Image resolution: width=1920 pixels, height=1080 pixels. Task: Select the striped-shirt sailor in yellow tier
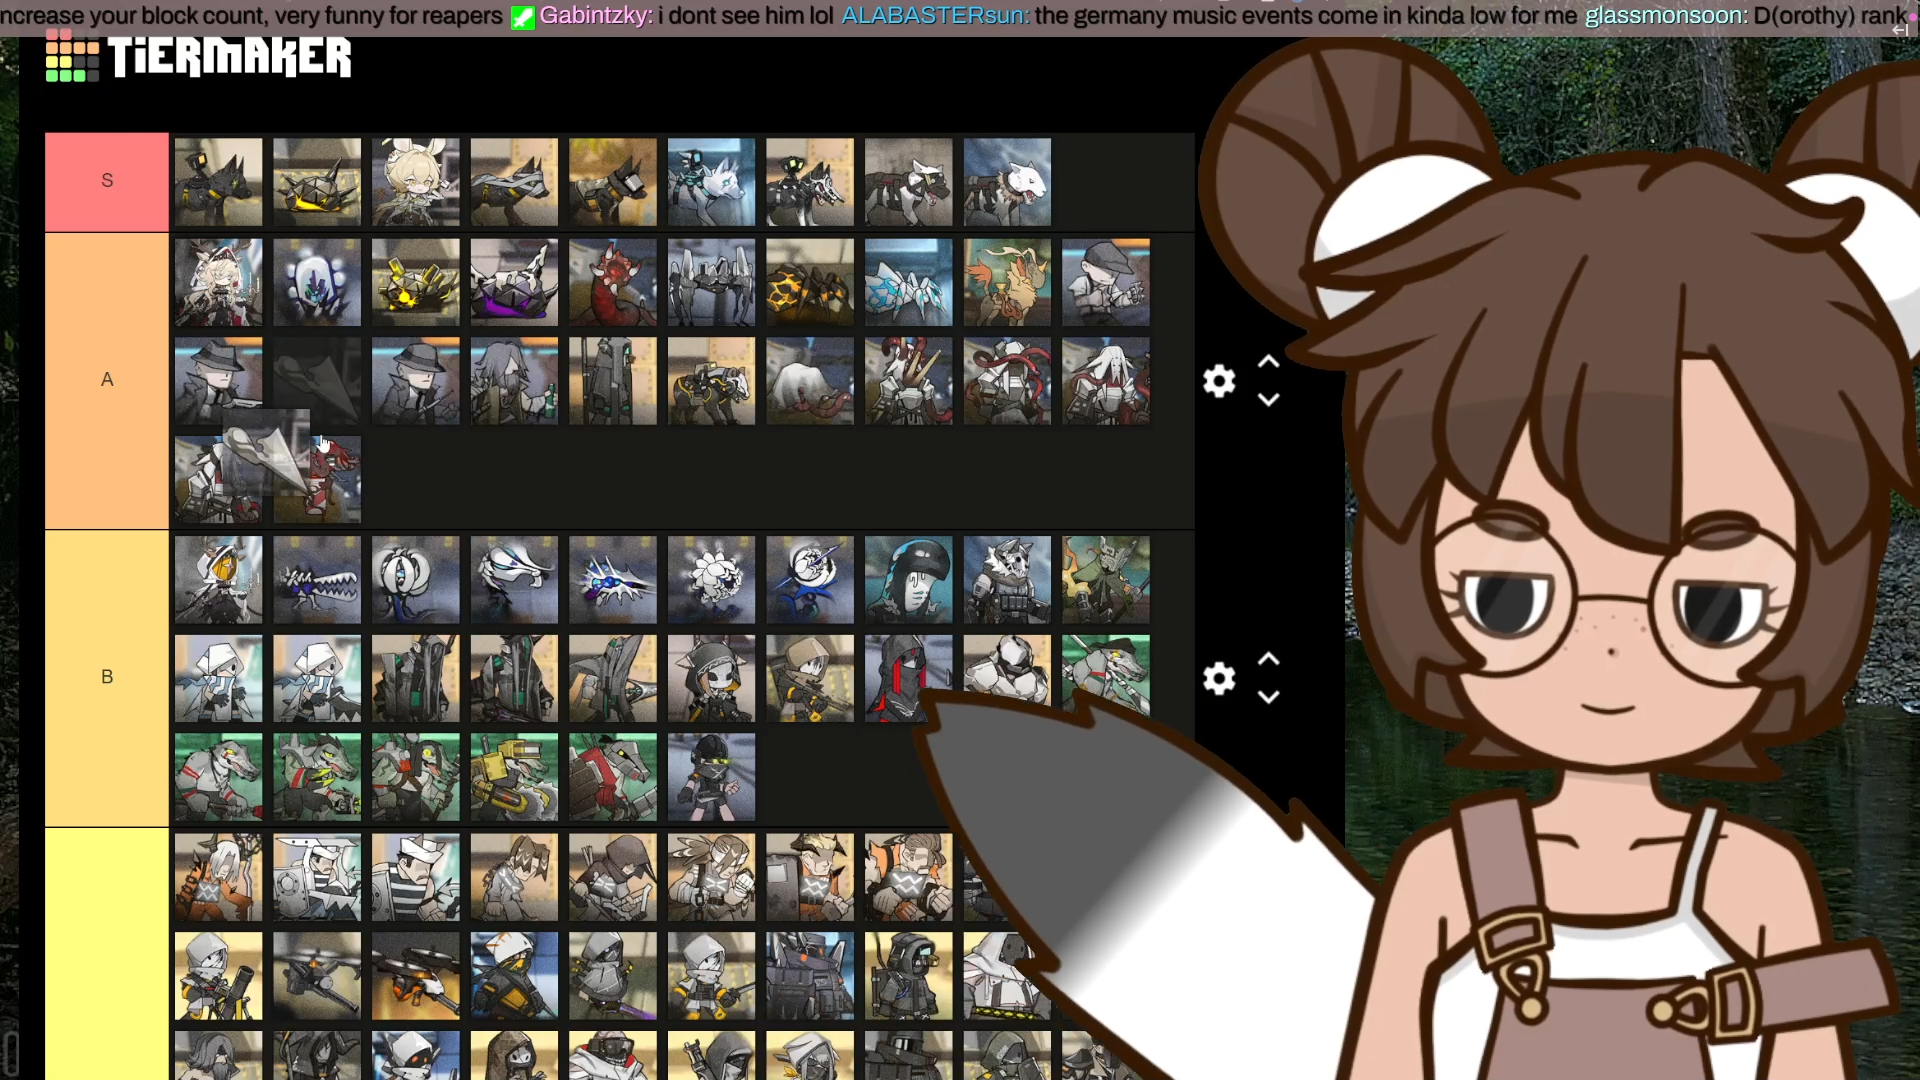[415, 877]
